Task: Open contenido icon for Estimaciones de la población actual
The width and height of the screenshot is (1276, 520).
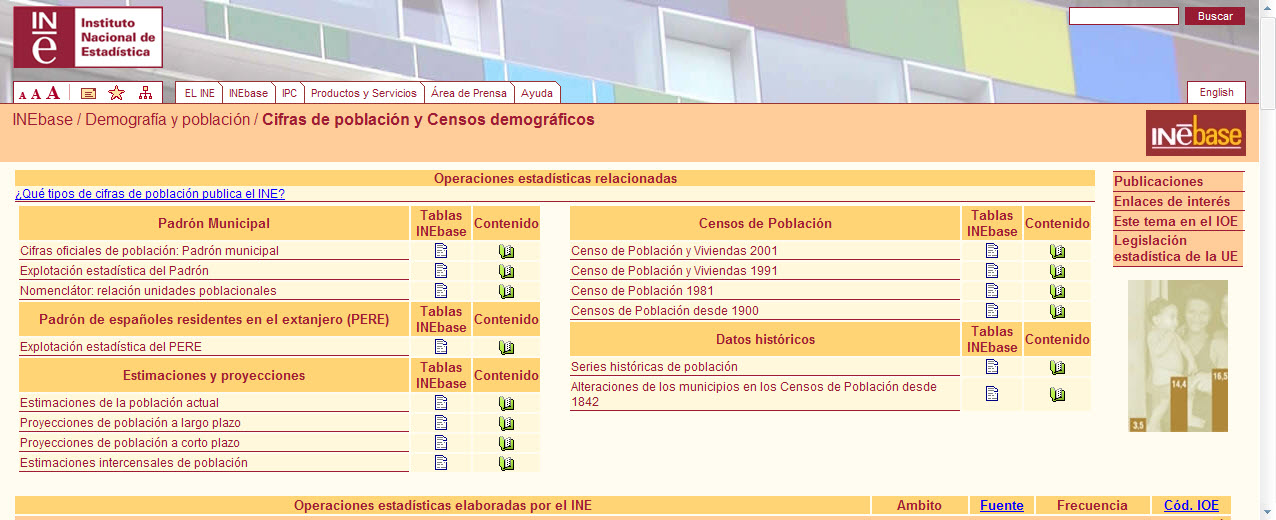Action: tap(506, 403)
